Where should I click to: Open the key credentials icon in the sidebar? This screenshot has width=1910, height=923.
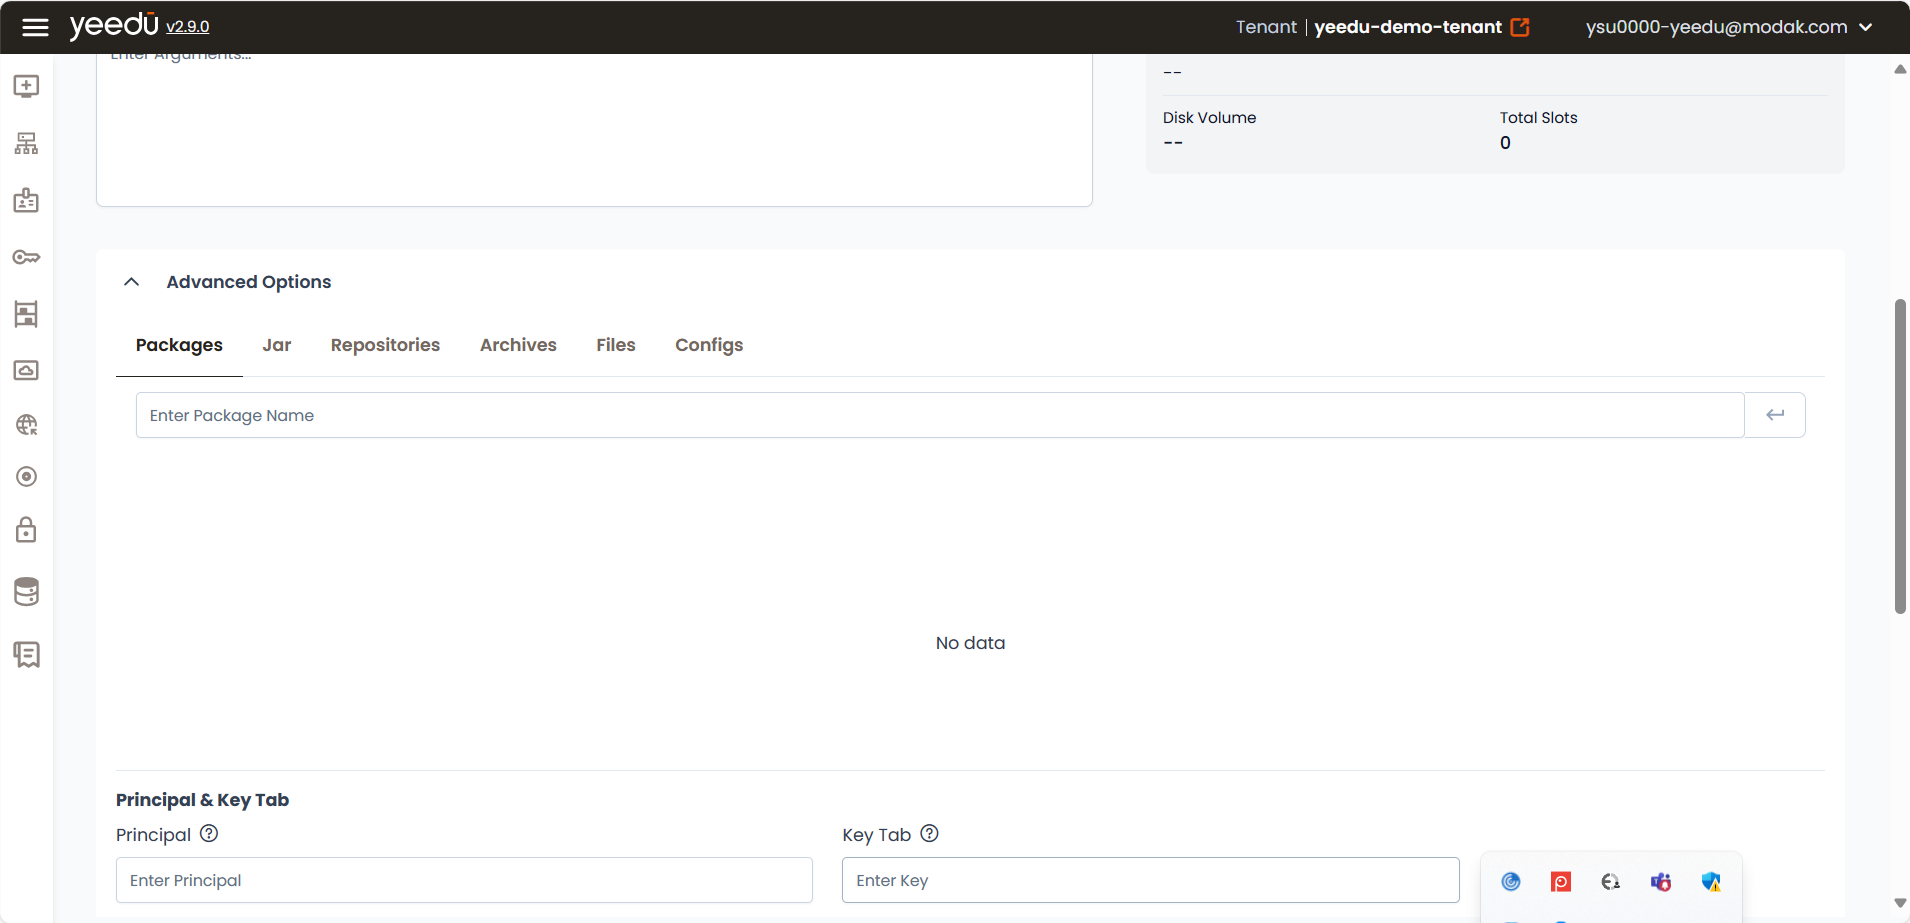coord(27,257)
